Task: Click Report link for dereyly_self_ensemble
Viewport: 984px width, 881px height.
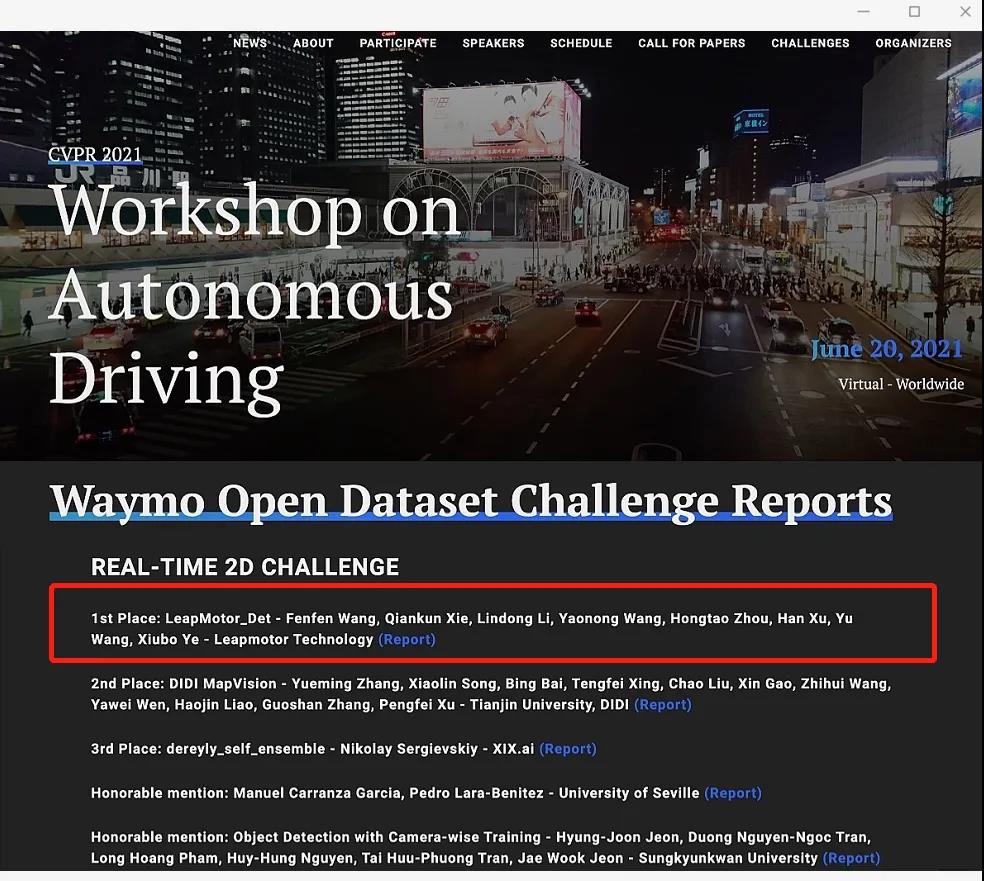Action: [x=568, y=749]
